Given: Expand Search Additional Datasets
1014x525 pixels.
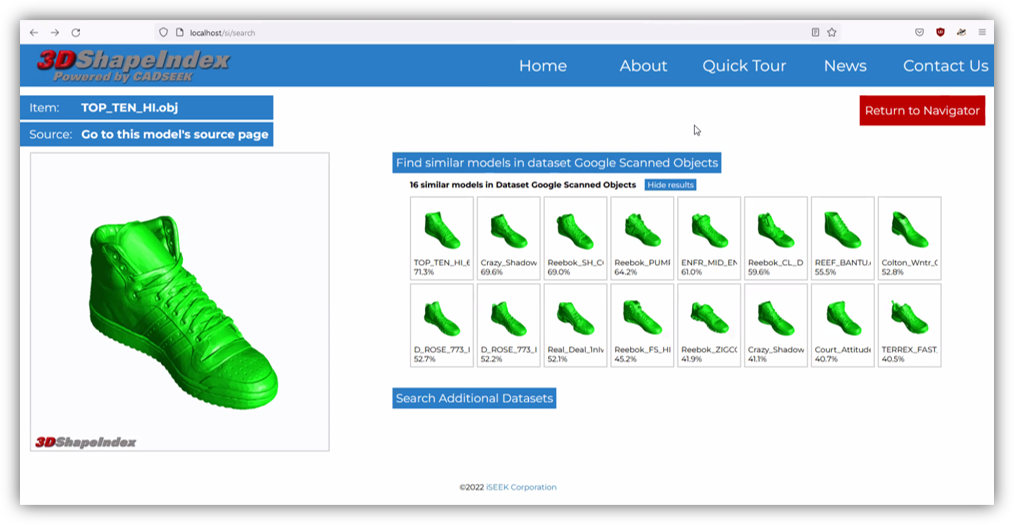Looking at the screenshot, I should (x=474, y=398).
